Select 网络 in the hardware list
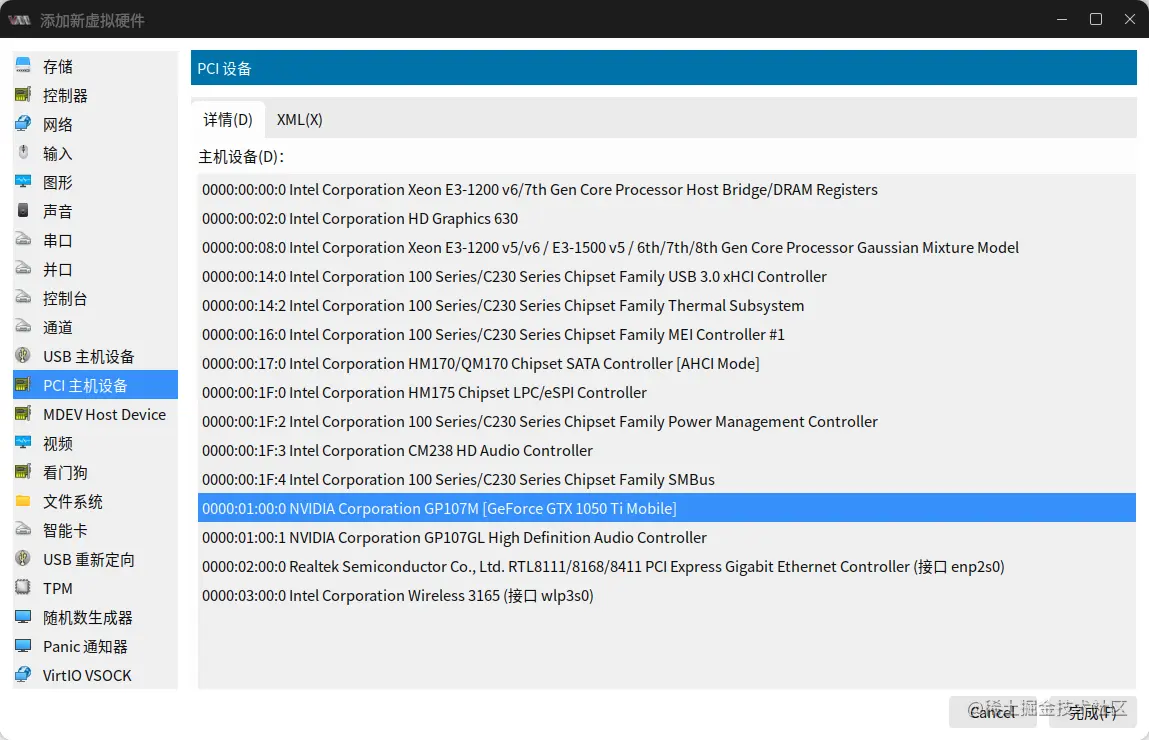This screenshot has width=1149, height=740. pyautogui.click(x=95, y=125)
